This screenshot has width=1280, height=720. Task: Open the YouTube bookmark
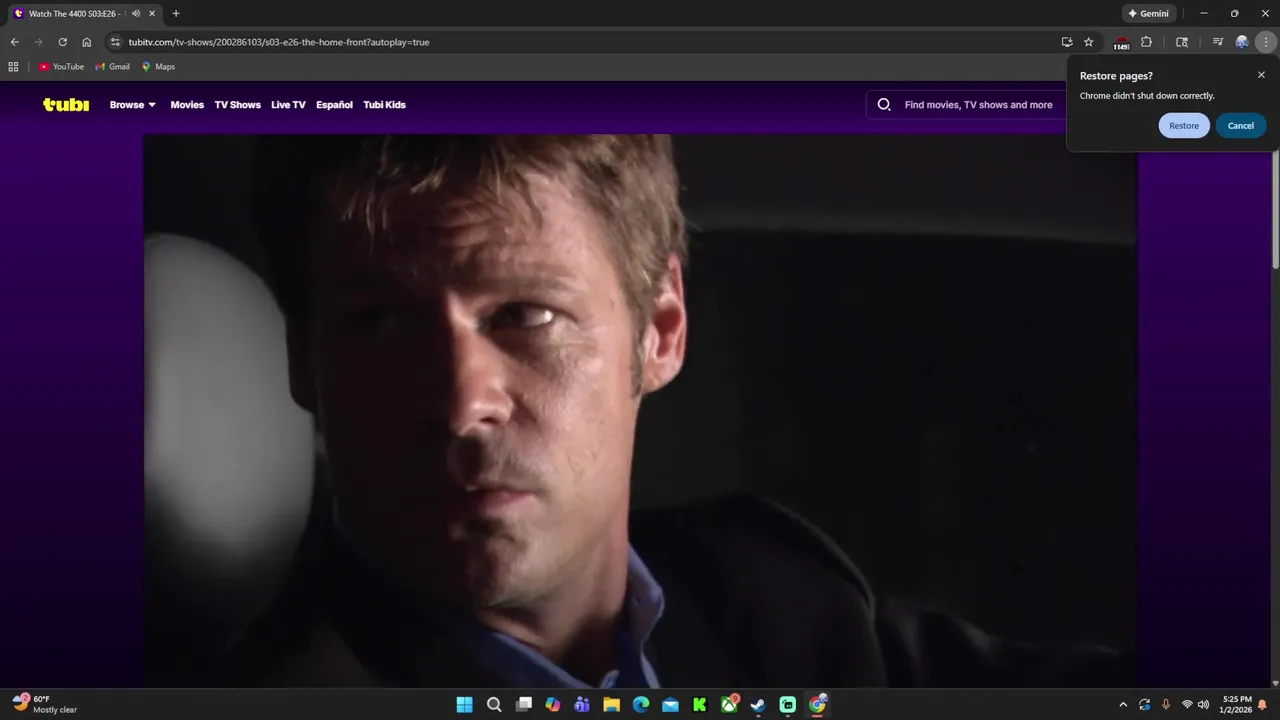[62, 67]
